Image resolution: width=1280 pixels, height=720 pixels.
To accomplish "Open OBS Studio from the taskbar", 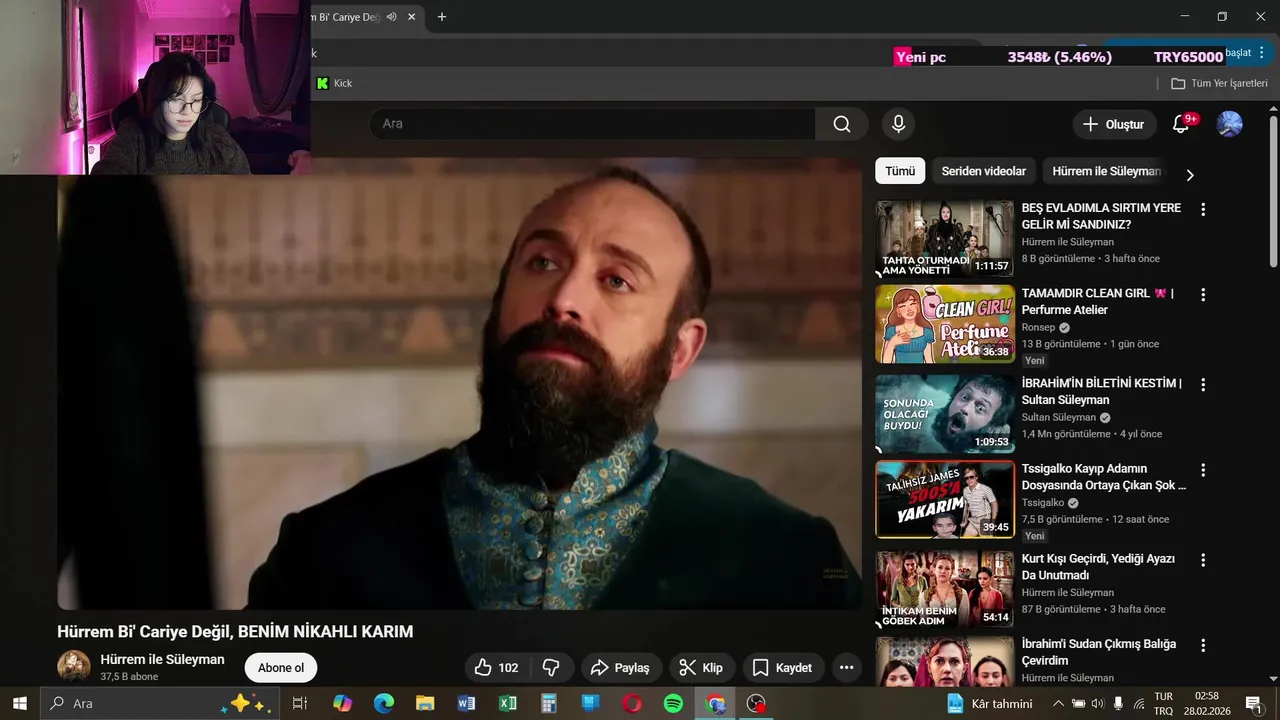I will point(757,703).
